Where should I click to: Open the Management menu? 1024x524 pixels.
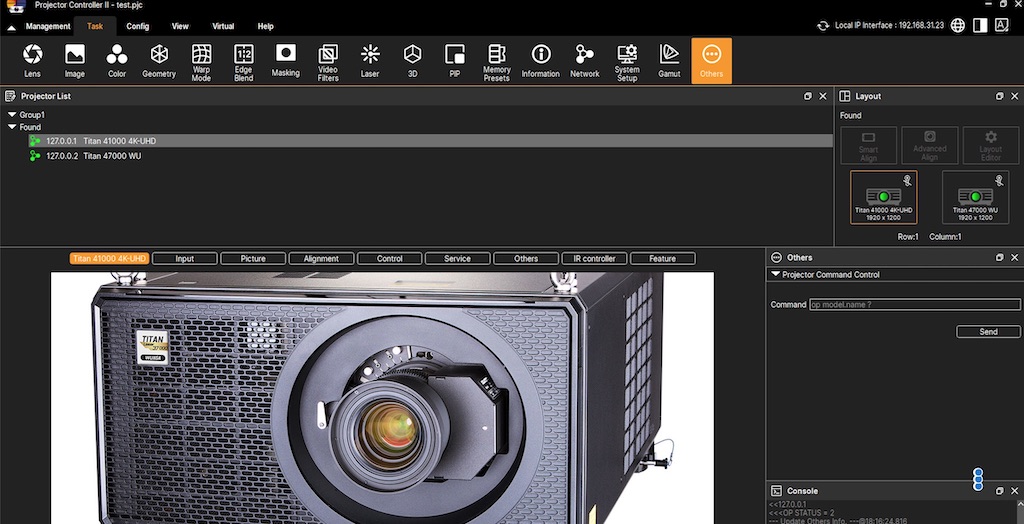pos(48,26)
